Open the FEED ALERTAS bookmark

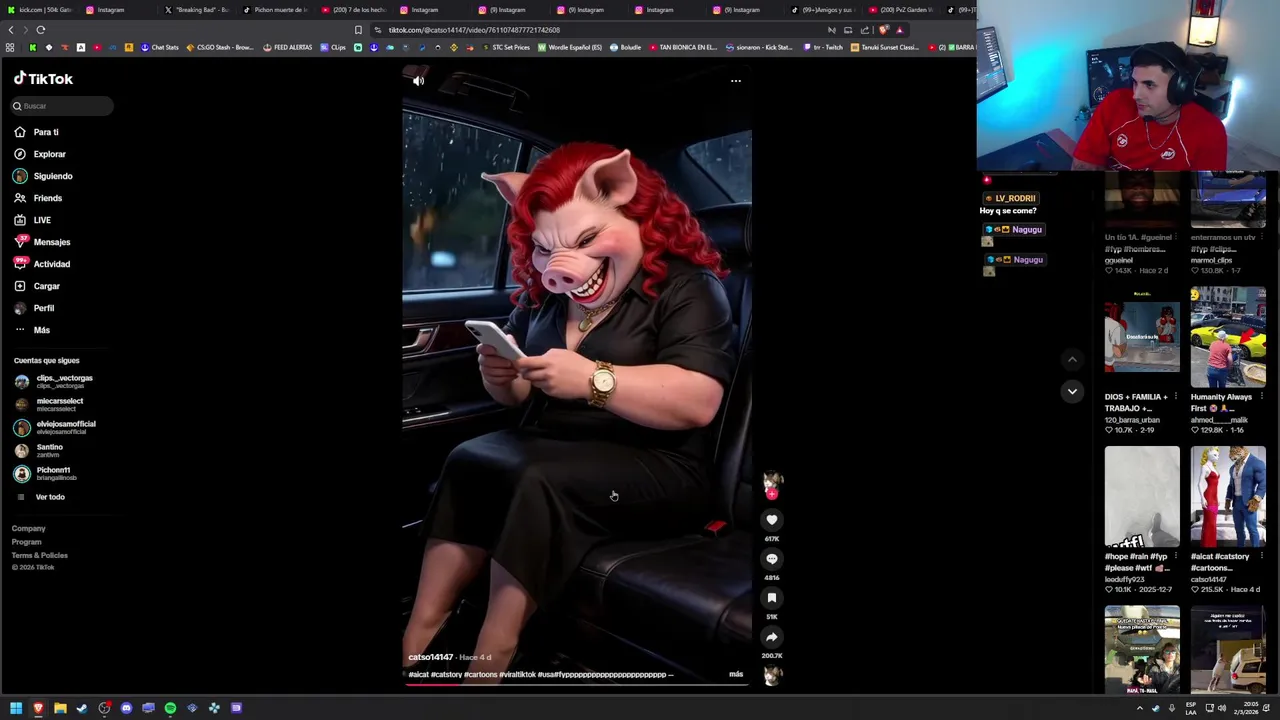(x=288, y=47)
